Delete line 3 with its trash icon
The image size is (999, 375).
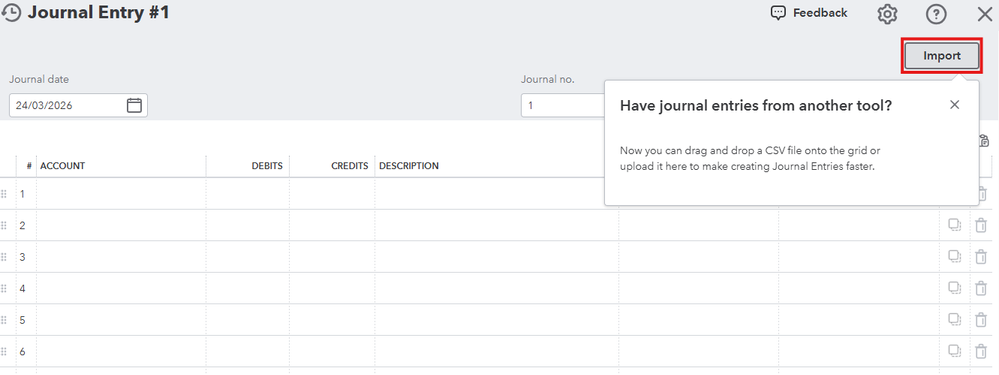tap(981, 257)
